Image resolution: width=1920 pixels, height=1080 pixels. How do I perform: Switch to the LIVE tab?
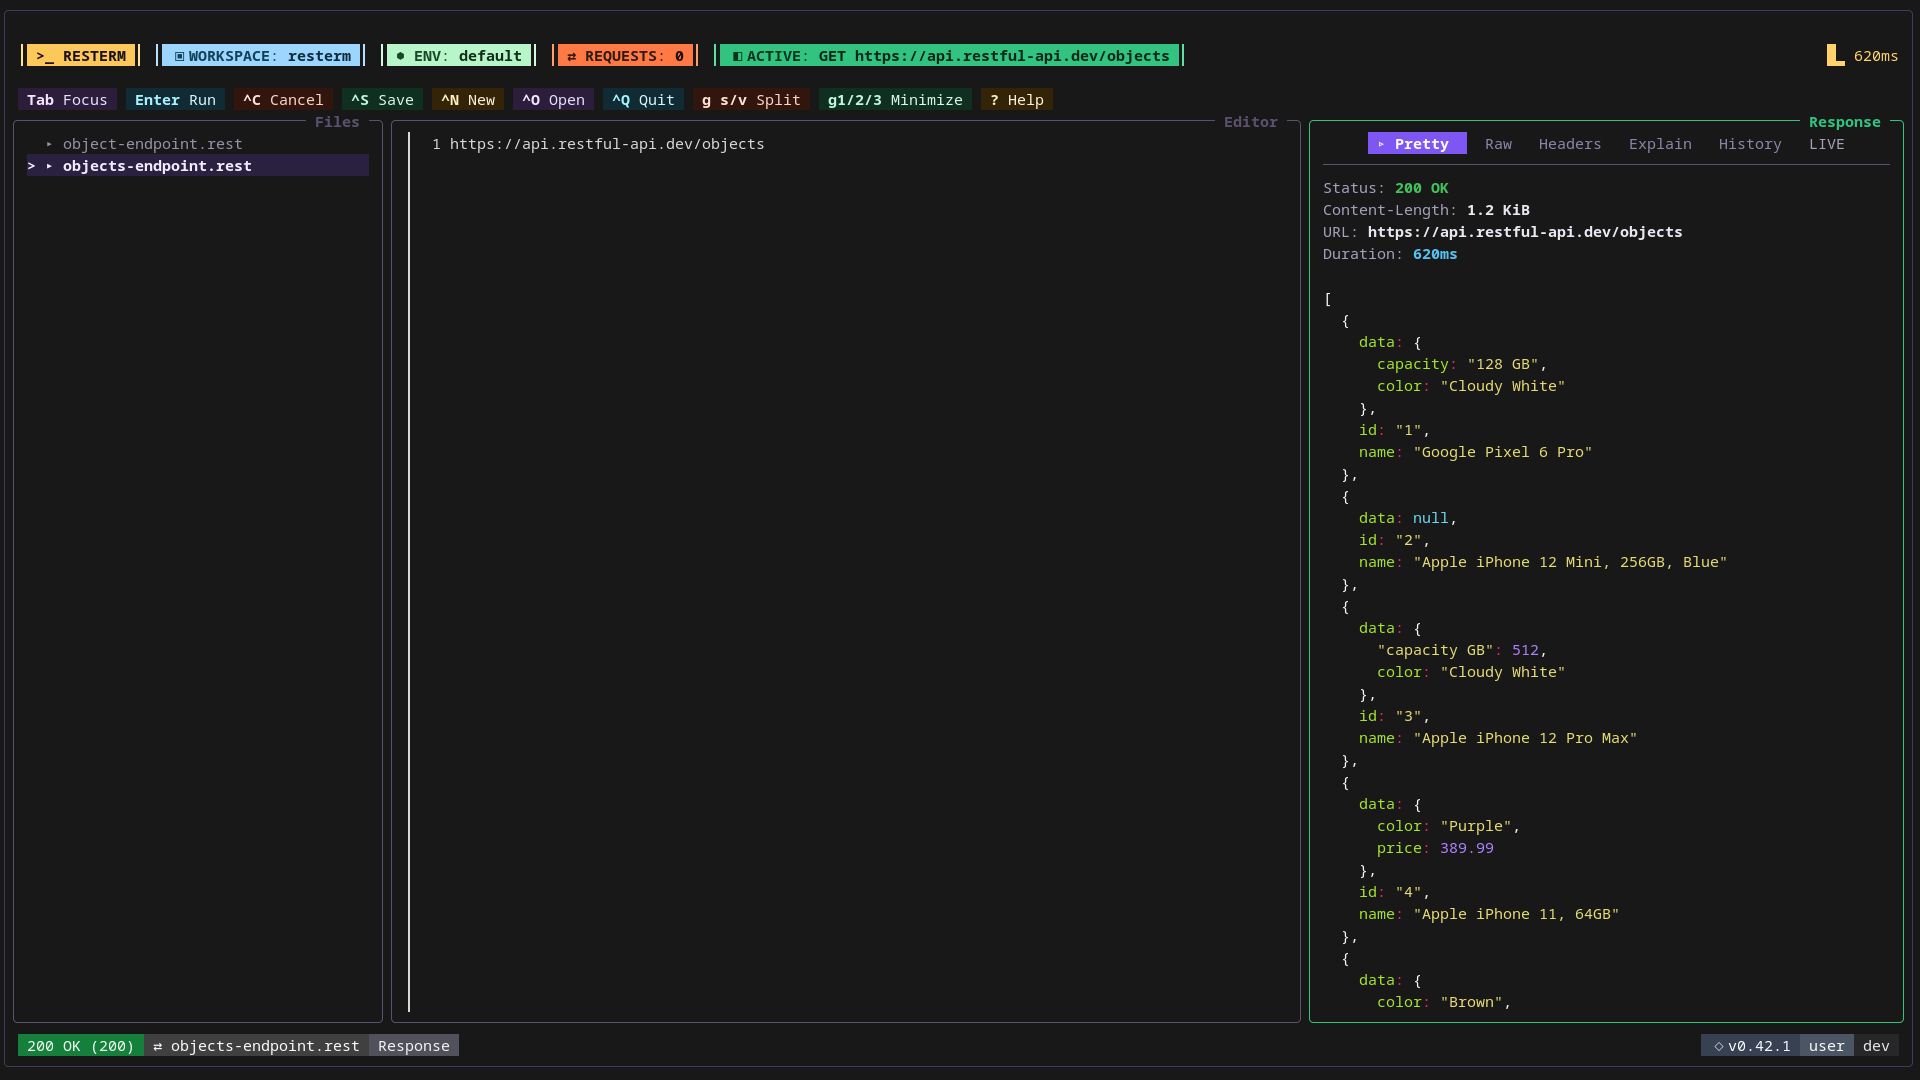(x=1827, y=144)
